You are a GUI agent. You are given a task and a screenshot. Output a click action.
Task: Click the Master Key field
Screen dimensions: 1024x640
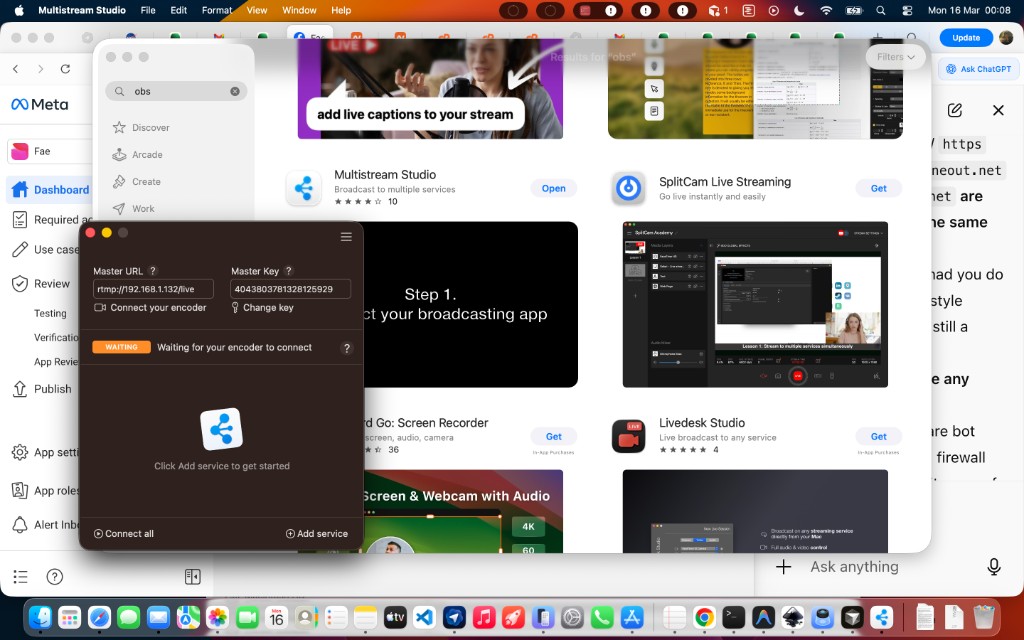[290, 289]
